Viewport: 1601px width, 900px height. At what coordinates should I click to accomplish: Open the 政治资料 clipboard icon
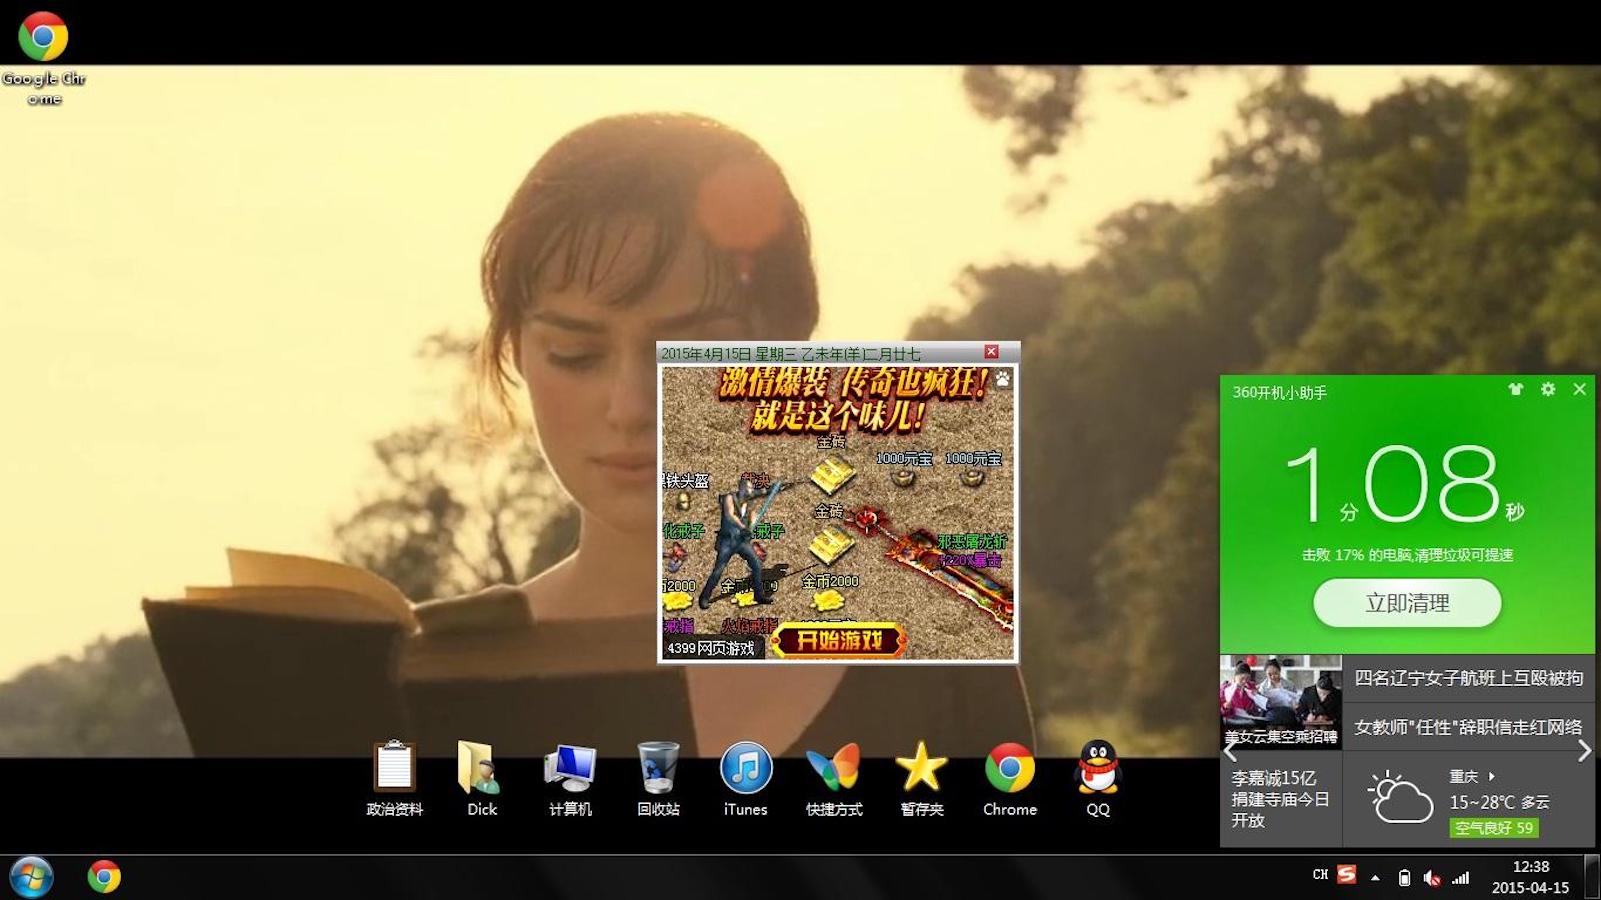point(394,770)
